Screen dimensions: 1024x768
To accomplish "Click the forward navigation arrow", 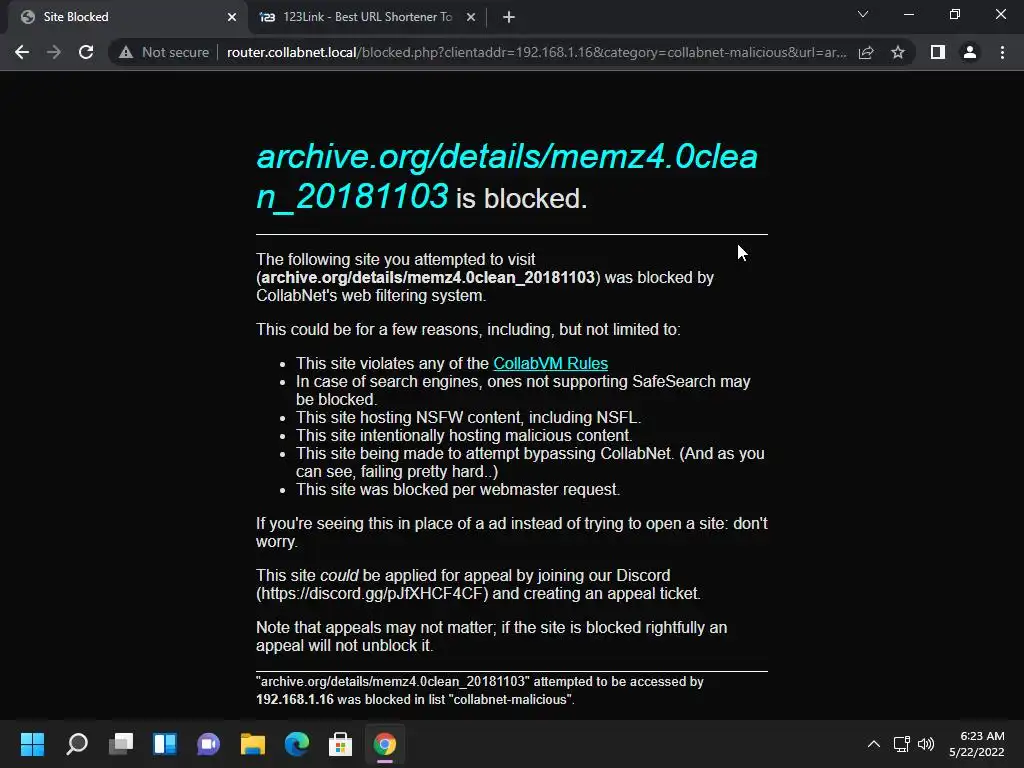I will (x=54, y=52).
